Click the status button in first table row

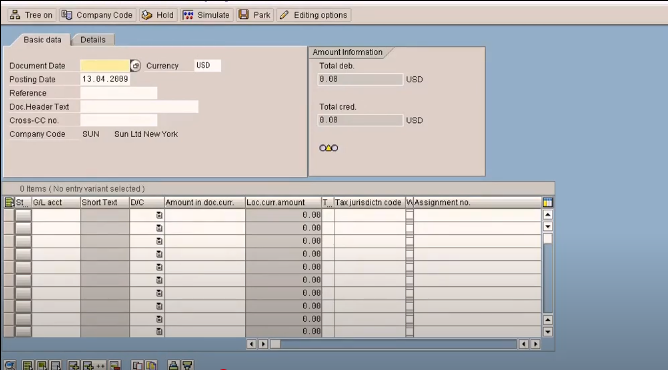click(23, 215)
